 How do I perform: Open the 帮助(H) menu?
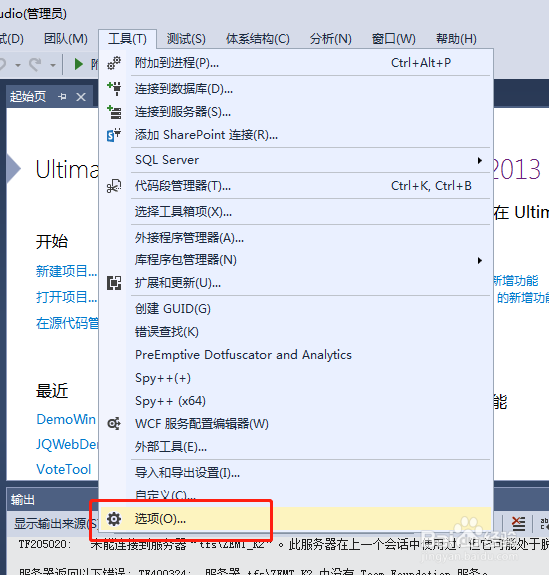(456, 39)
